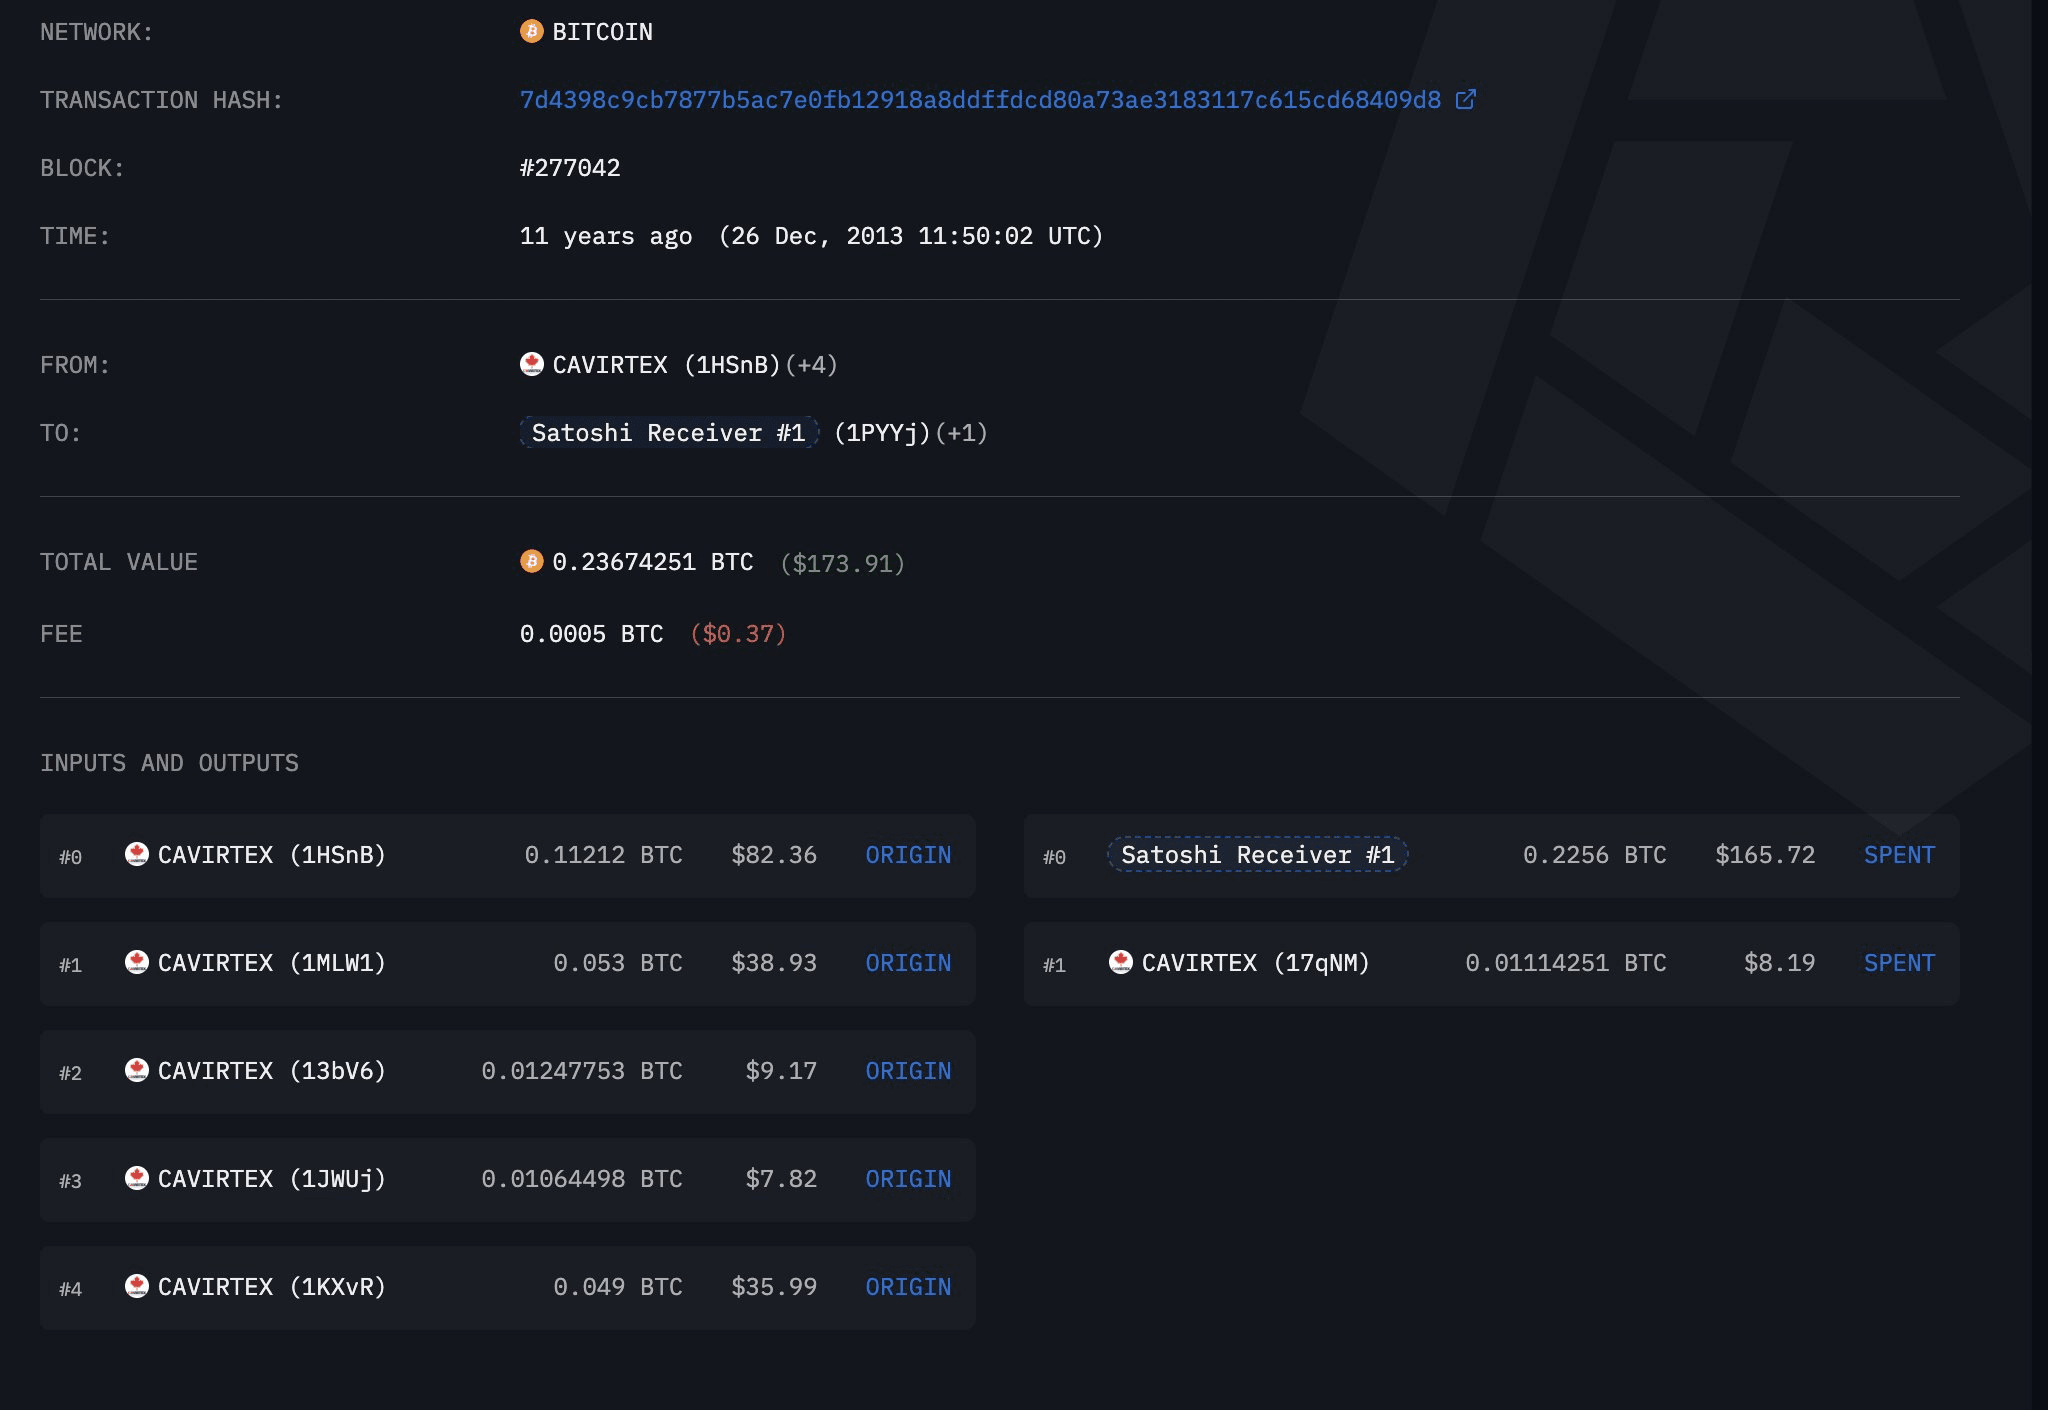The height and width of the screenshot is (1410, 2048).
Task: Click CAVIRTEX icon on output #1 row
Action: pyautogui.click(x=1121, y=962)
